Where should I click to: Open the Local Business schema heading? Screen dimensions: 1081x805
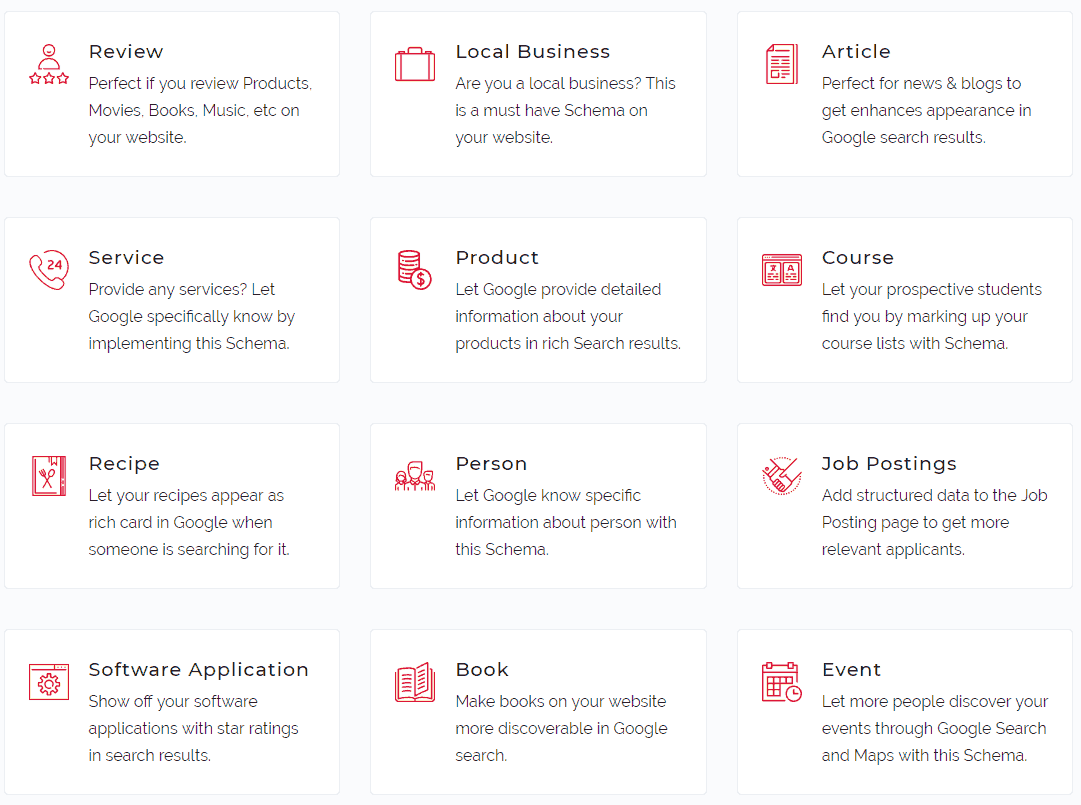click(532, 52)
